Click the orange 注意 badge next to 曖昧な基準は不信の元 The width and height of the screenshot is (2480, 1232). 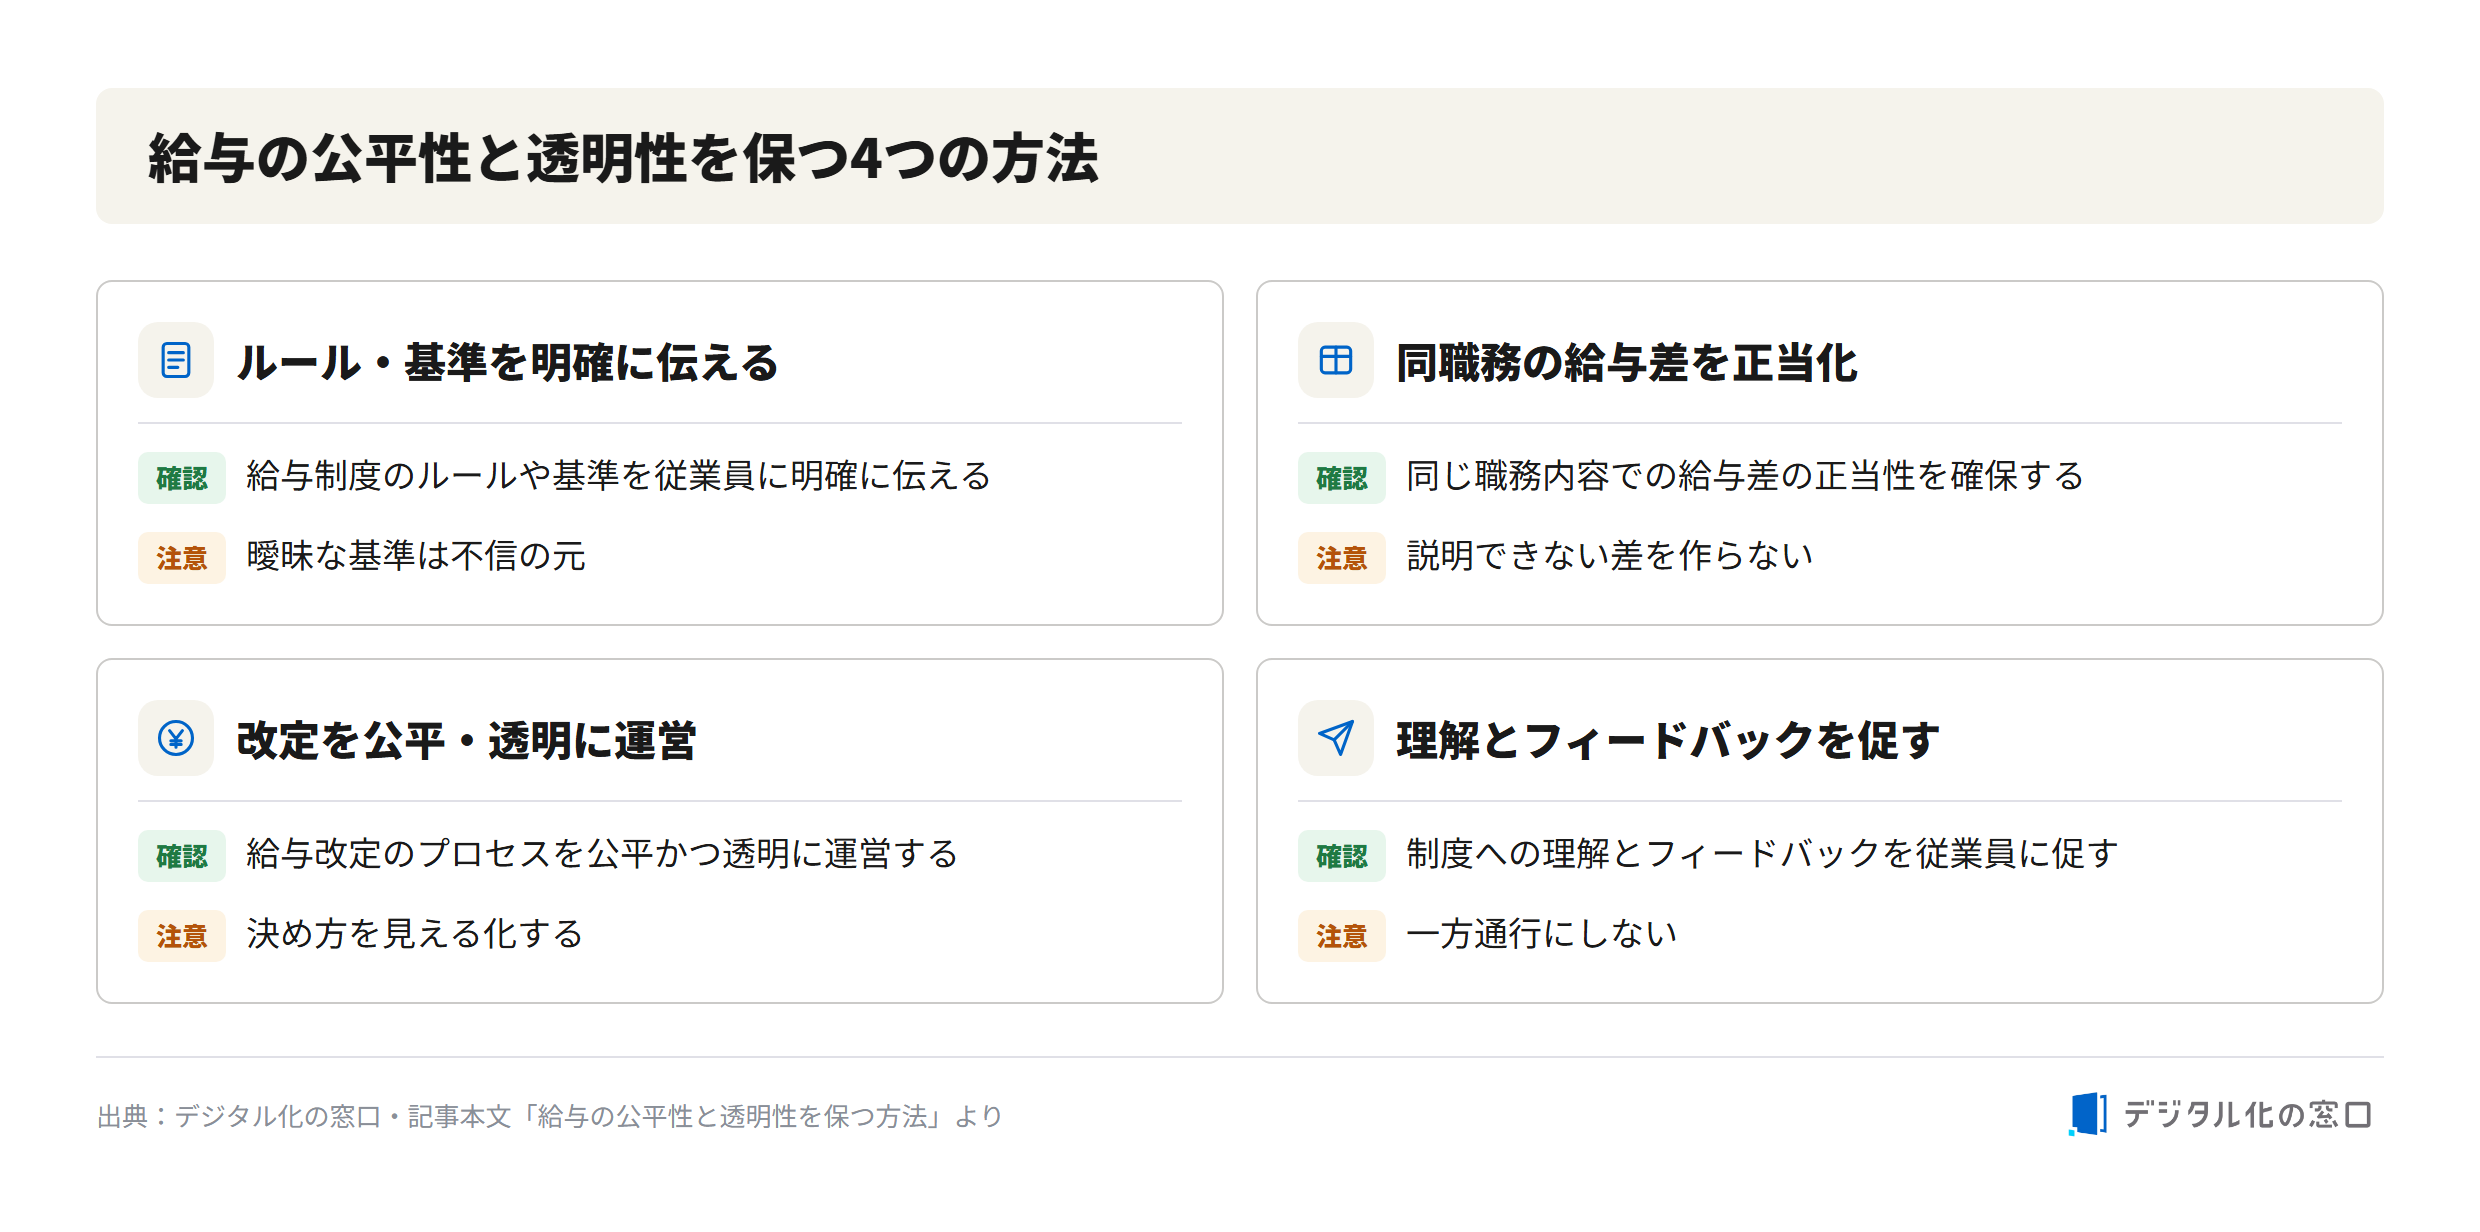tap(182, 558)
